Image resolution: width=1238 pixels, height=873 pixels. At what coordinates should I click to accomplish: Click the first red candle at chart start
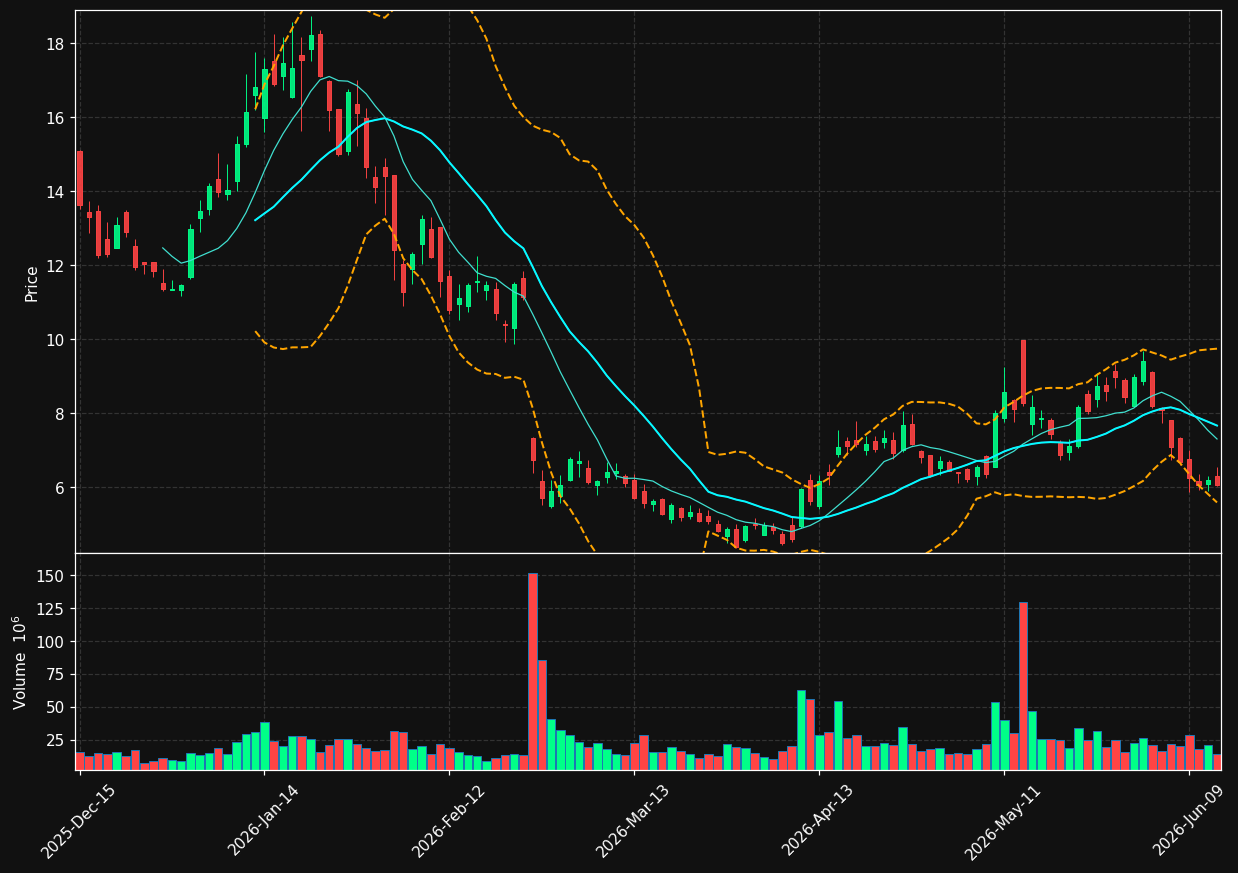80,179
